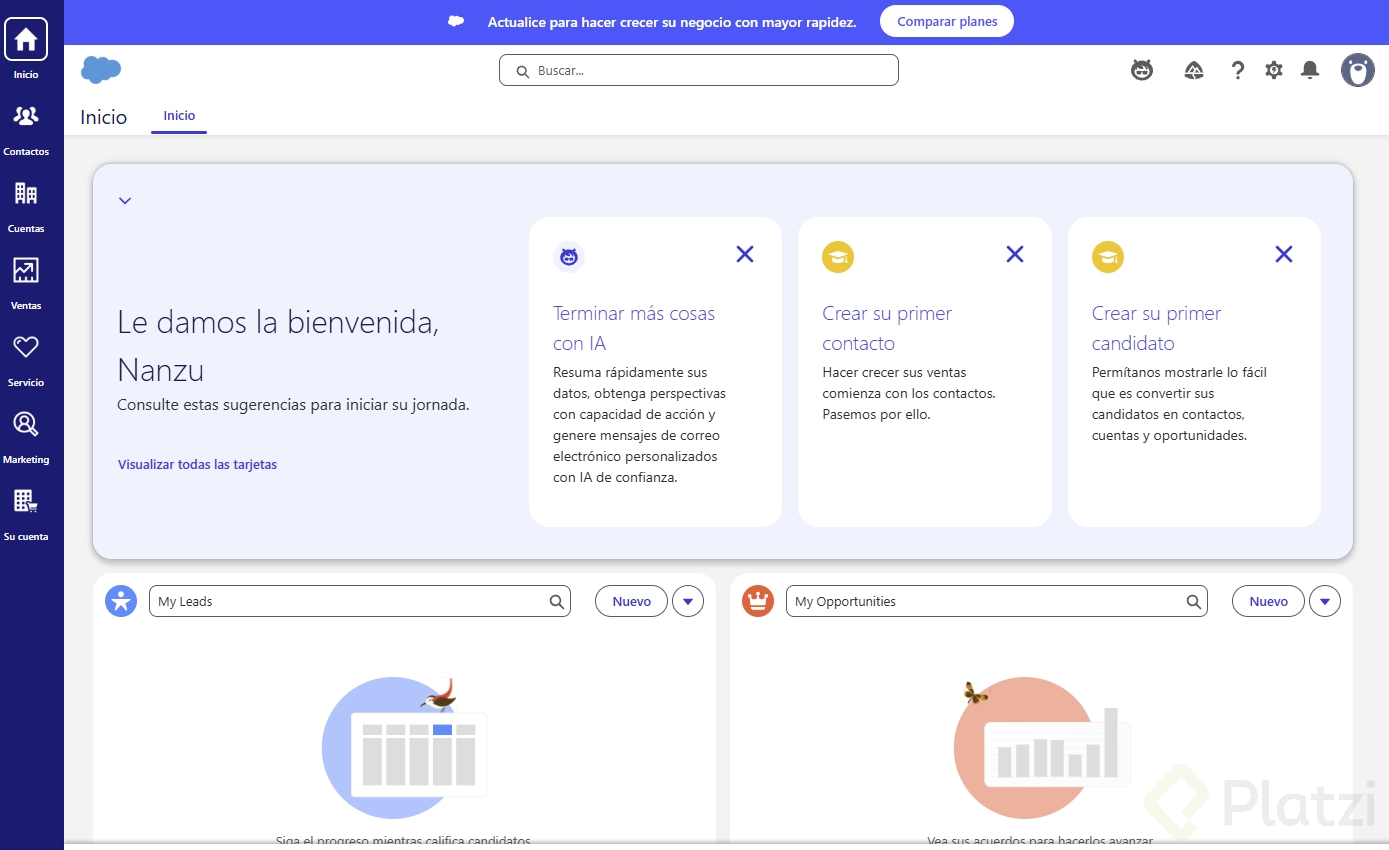
Task: Open the setup gear icon
Action: pos(1274,70)
